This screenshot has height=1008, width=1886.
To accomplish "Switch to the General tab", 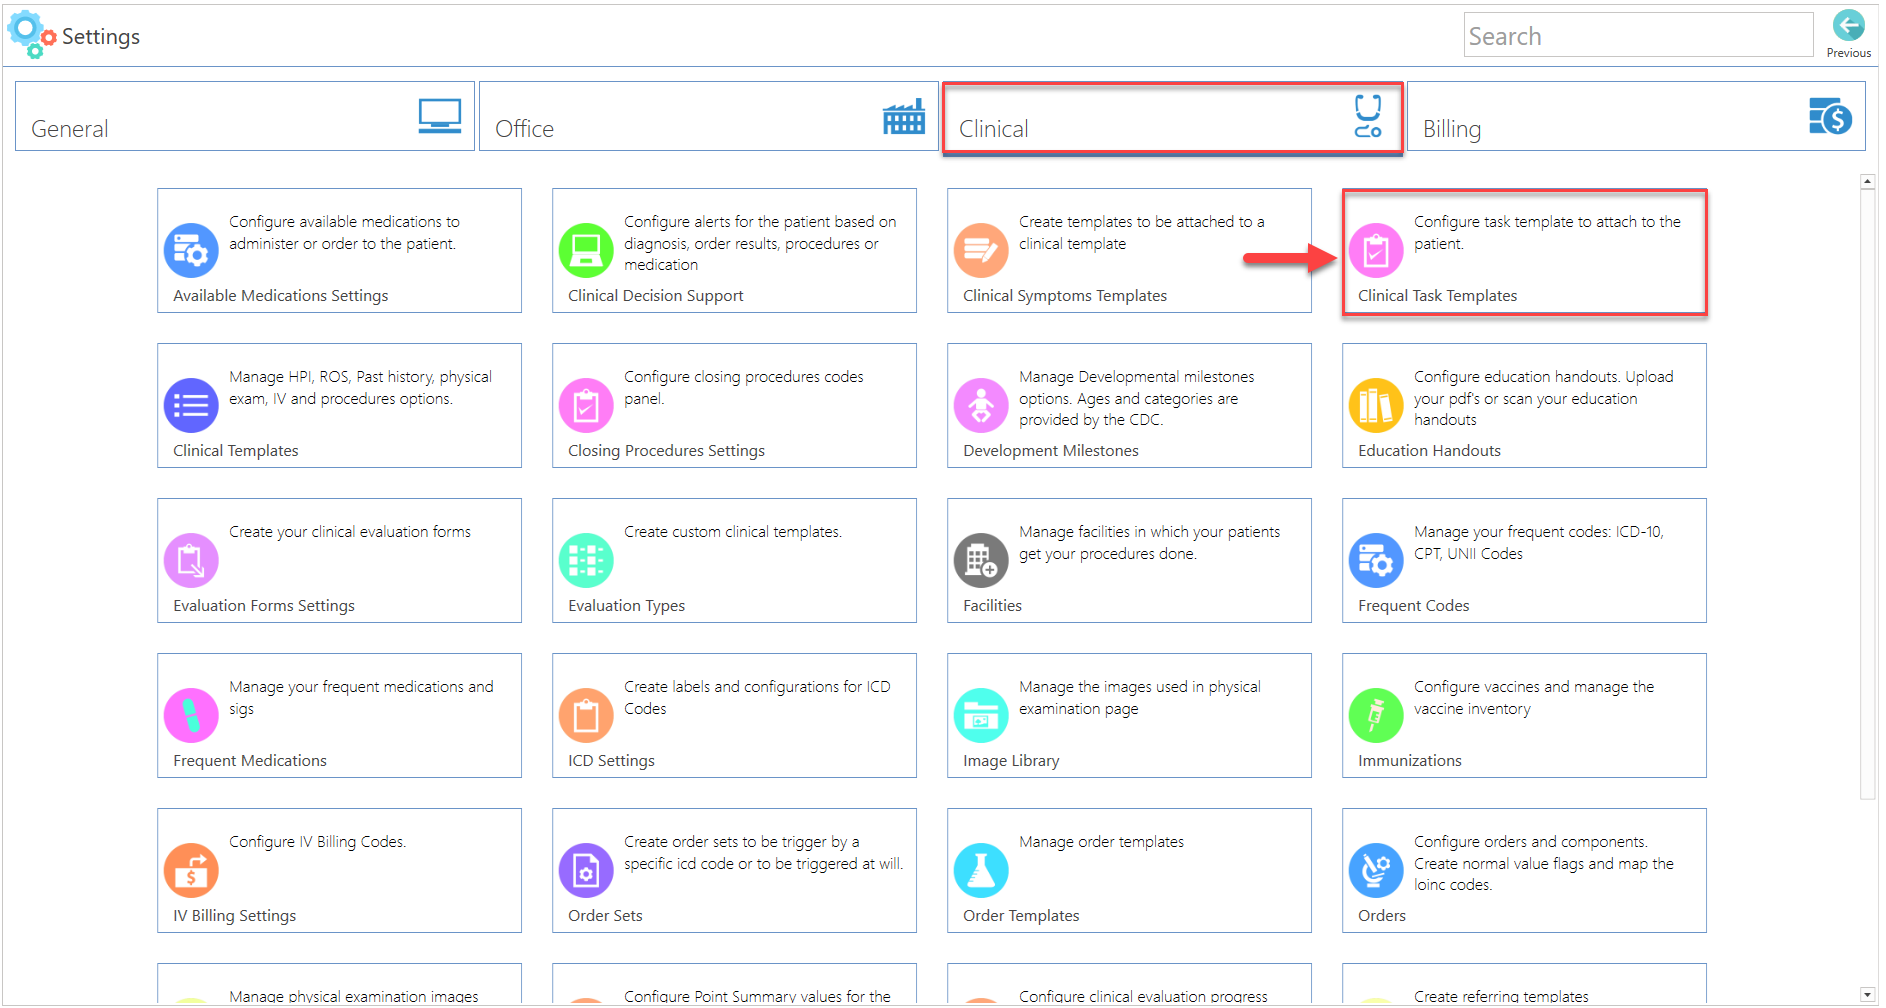I will tap(245, 116).
